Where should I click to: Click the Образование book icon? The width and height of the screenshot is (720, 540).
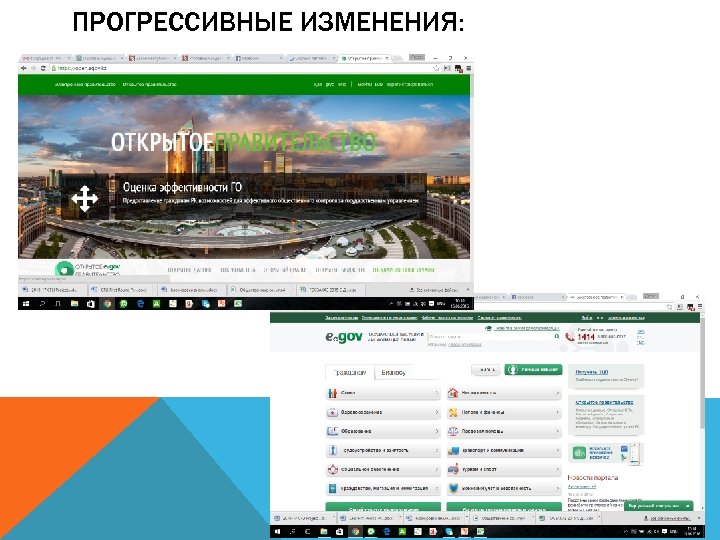coord(332,431)
